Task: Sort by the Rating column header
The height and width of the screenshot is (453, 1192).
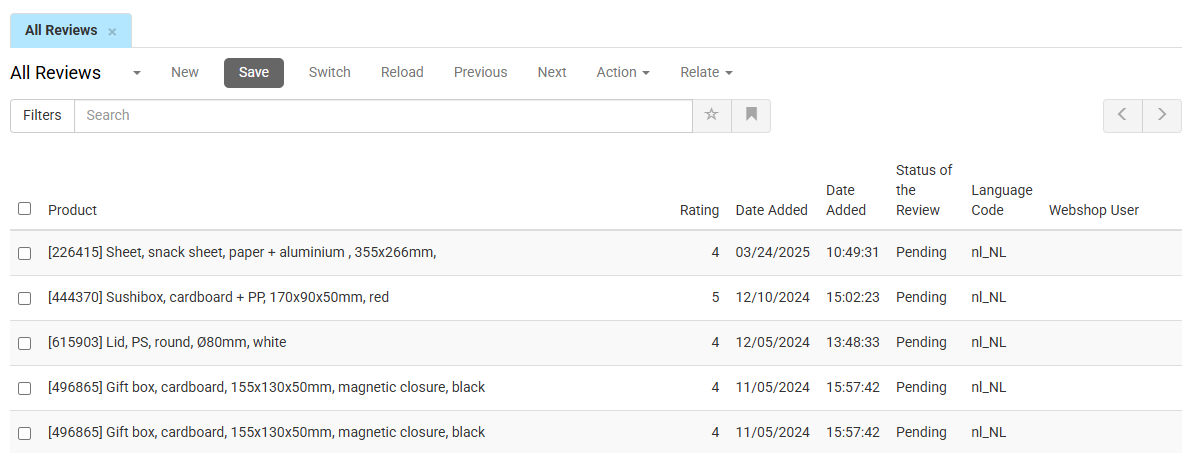Action: point(699,211)
